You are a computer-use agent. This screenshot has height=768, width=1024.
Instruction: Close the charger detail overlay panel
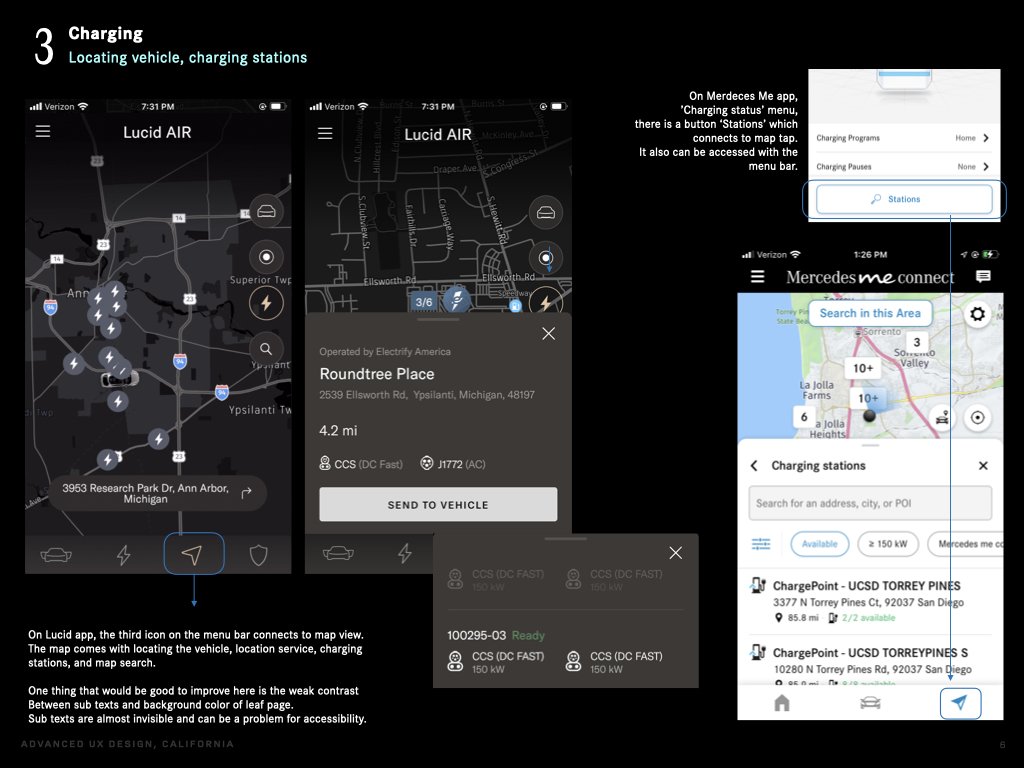[676, 553]
